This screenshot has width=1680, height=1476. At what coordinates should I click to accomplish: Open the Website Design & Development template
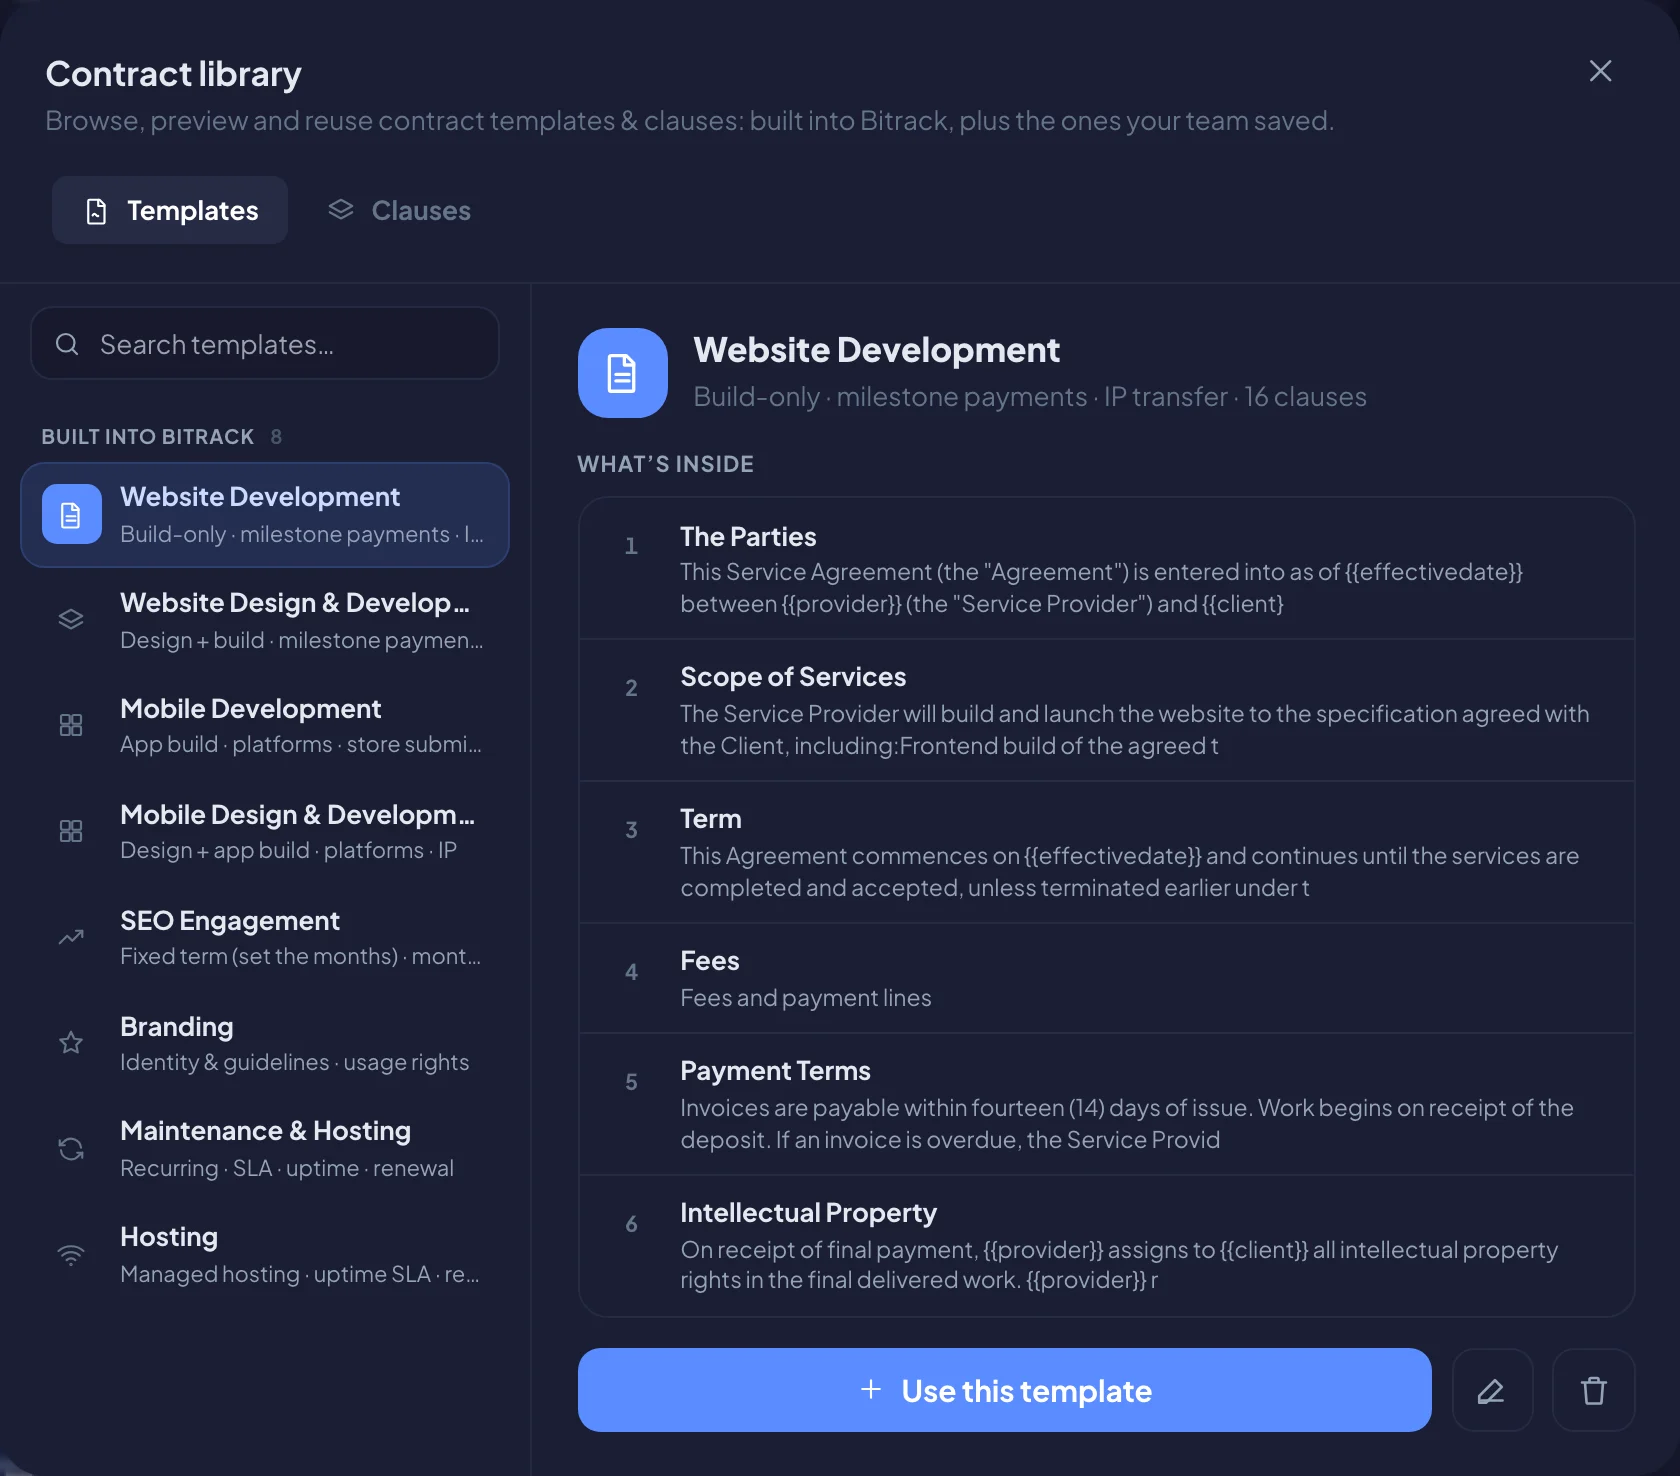coord(265,621)
